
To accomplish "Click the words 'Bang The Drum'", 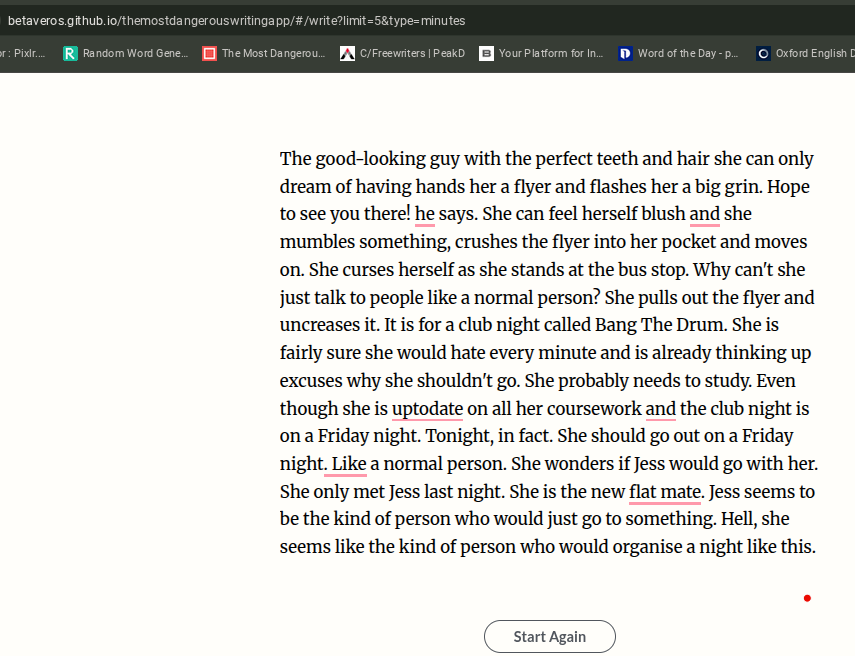I will tap(659, 325).
